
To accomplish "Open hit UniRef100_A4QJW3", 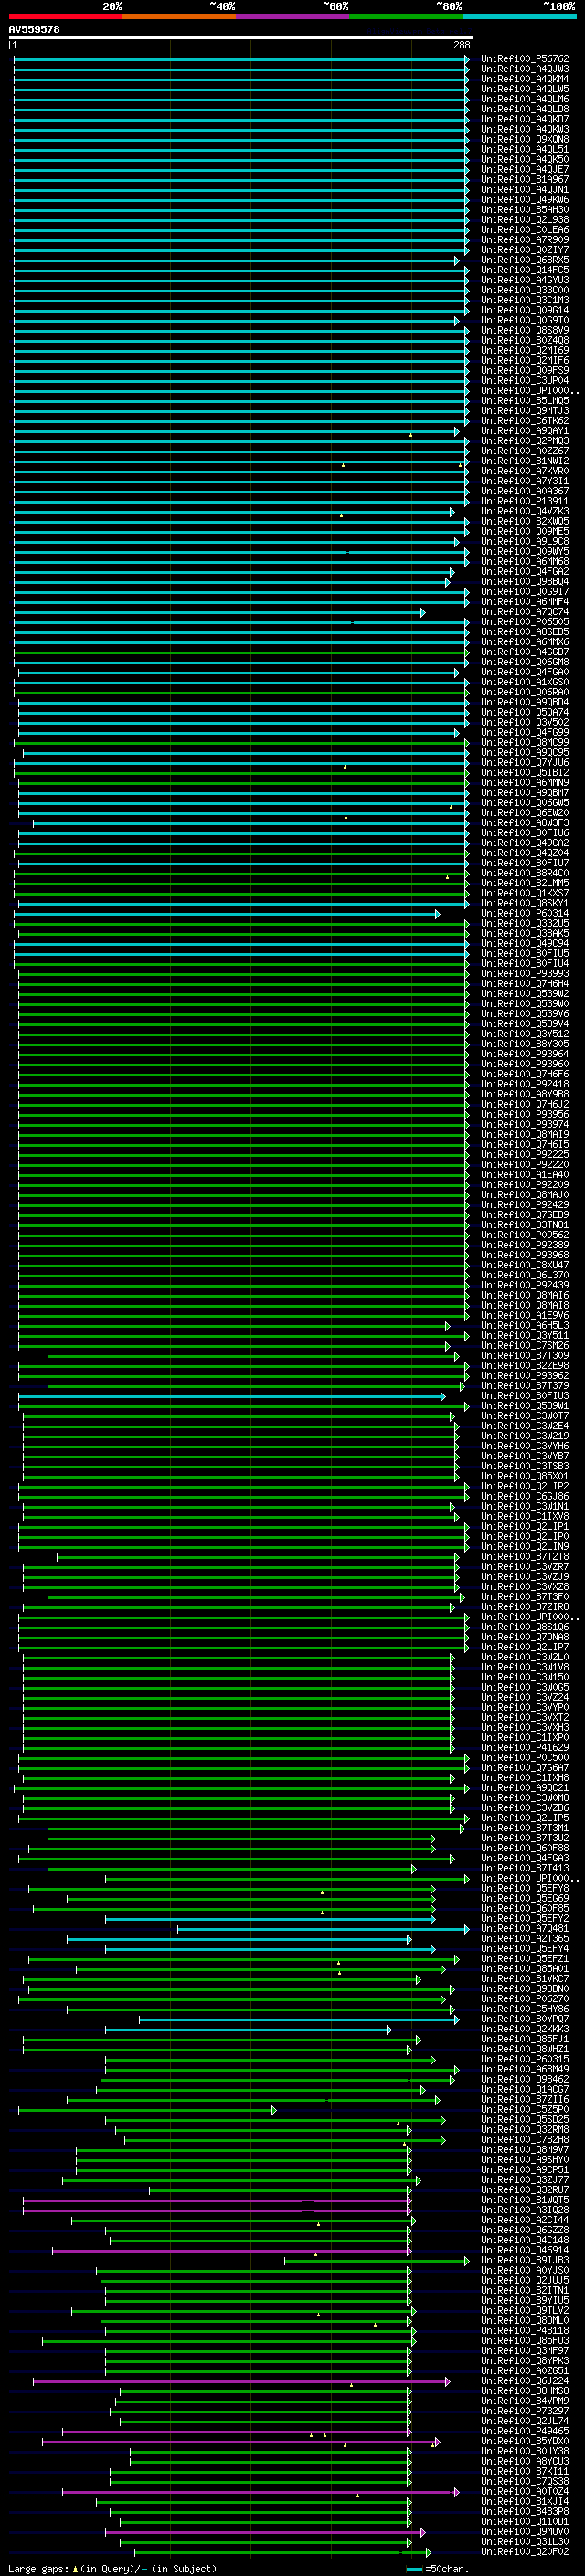I will coord(525,69).
